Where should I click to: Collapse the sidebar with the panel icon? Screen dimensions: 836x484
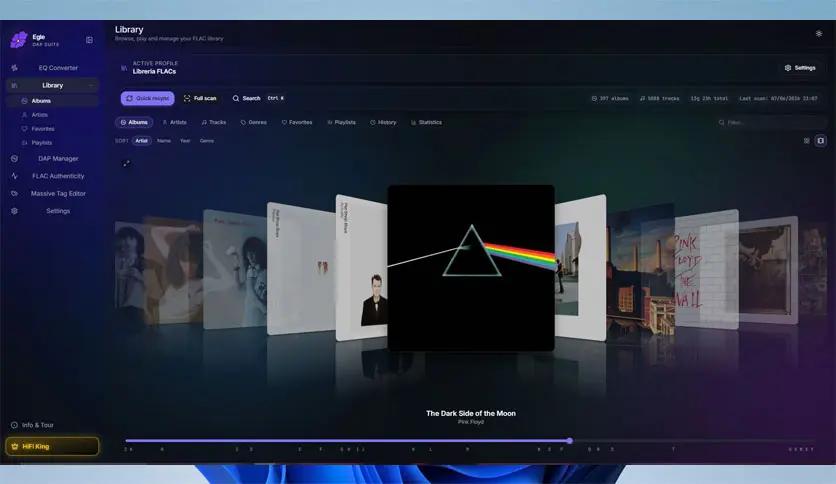[x=90, y=40]
